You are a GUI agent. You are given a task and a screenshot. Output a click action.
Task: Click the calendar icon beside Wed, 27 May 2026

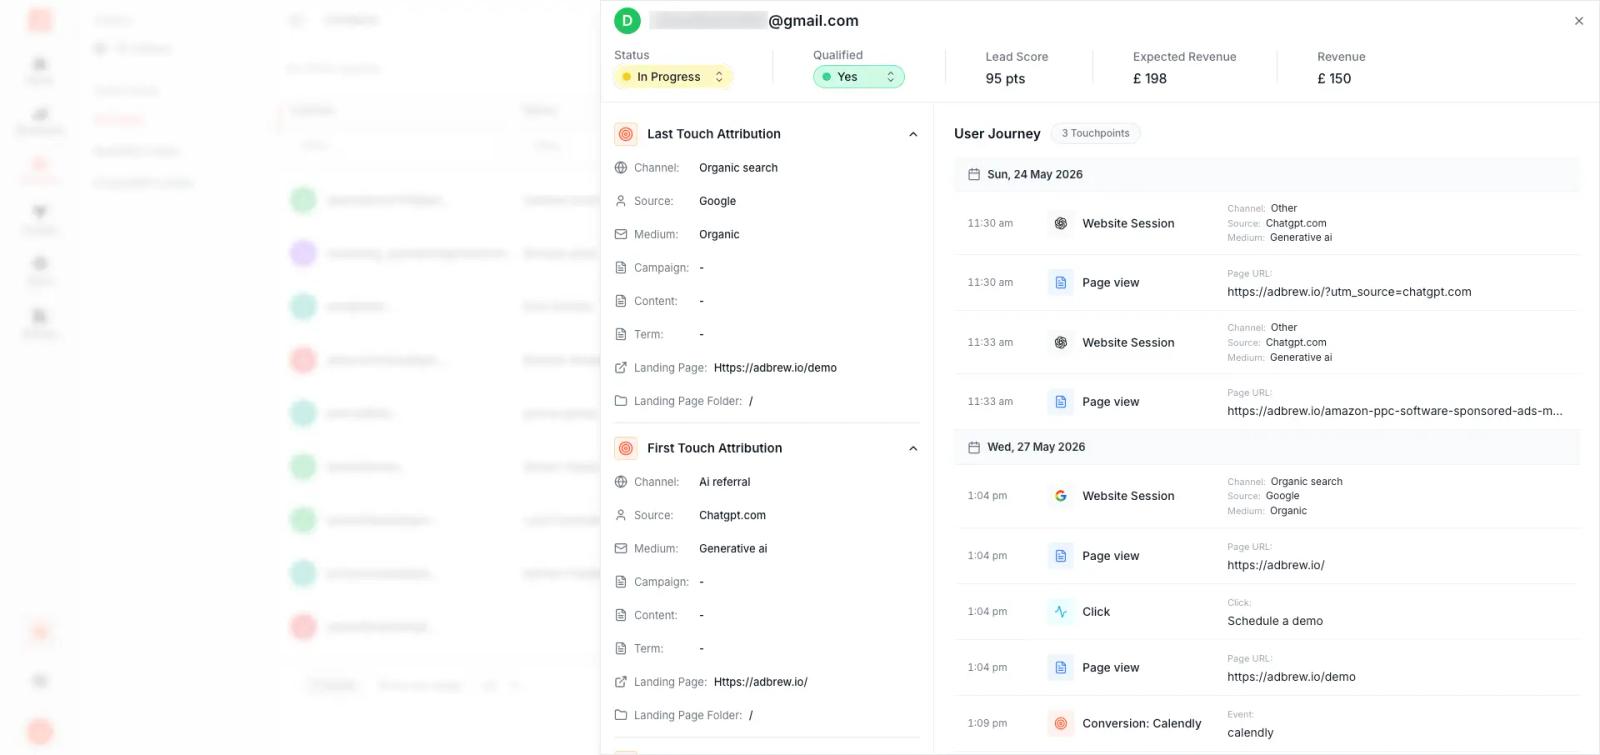[974, 447]
